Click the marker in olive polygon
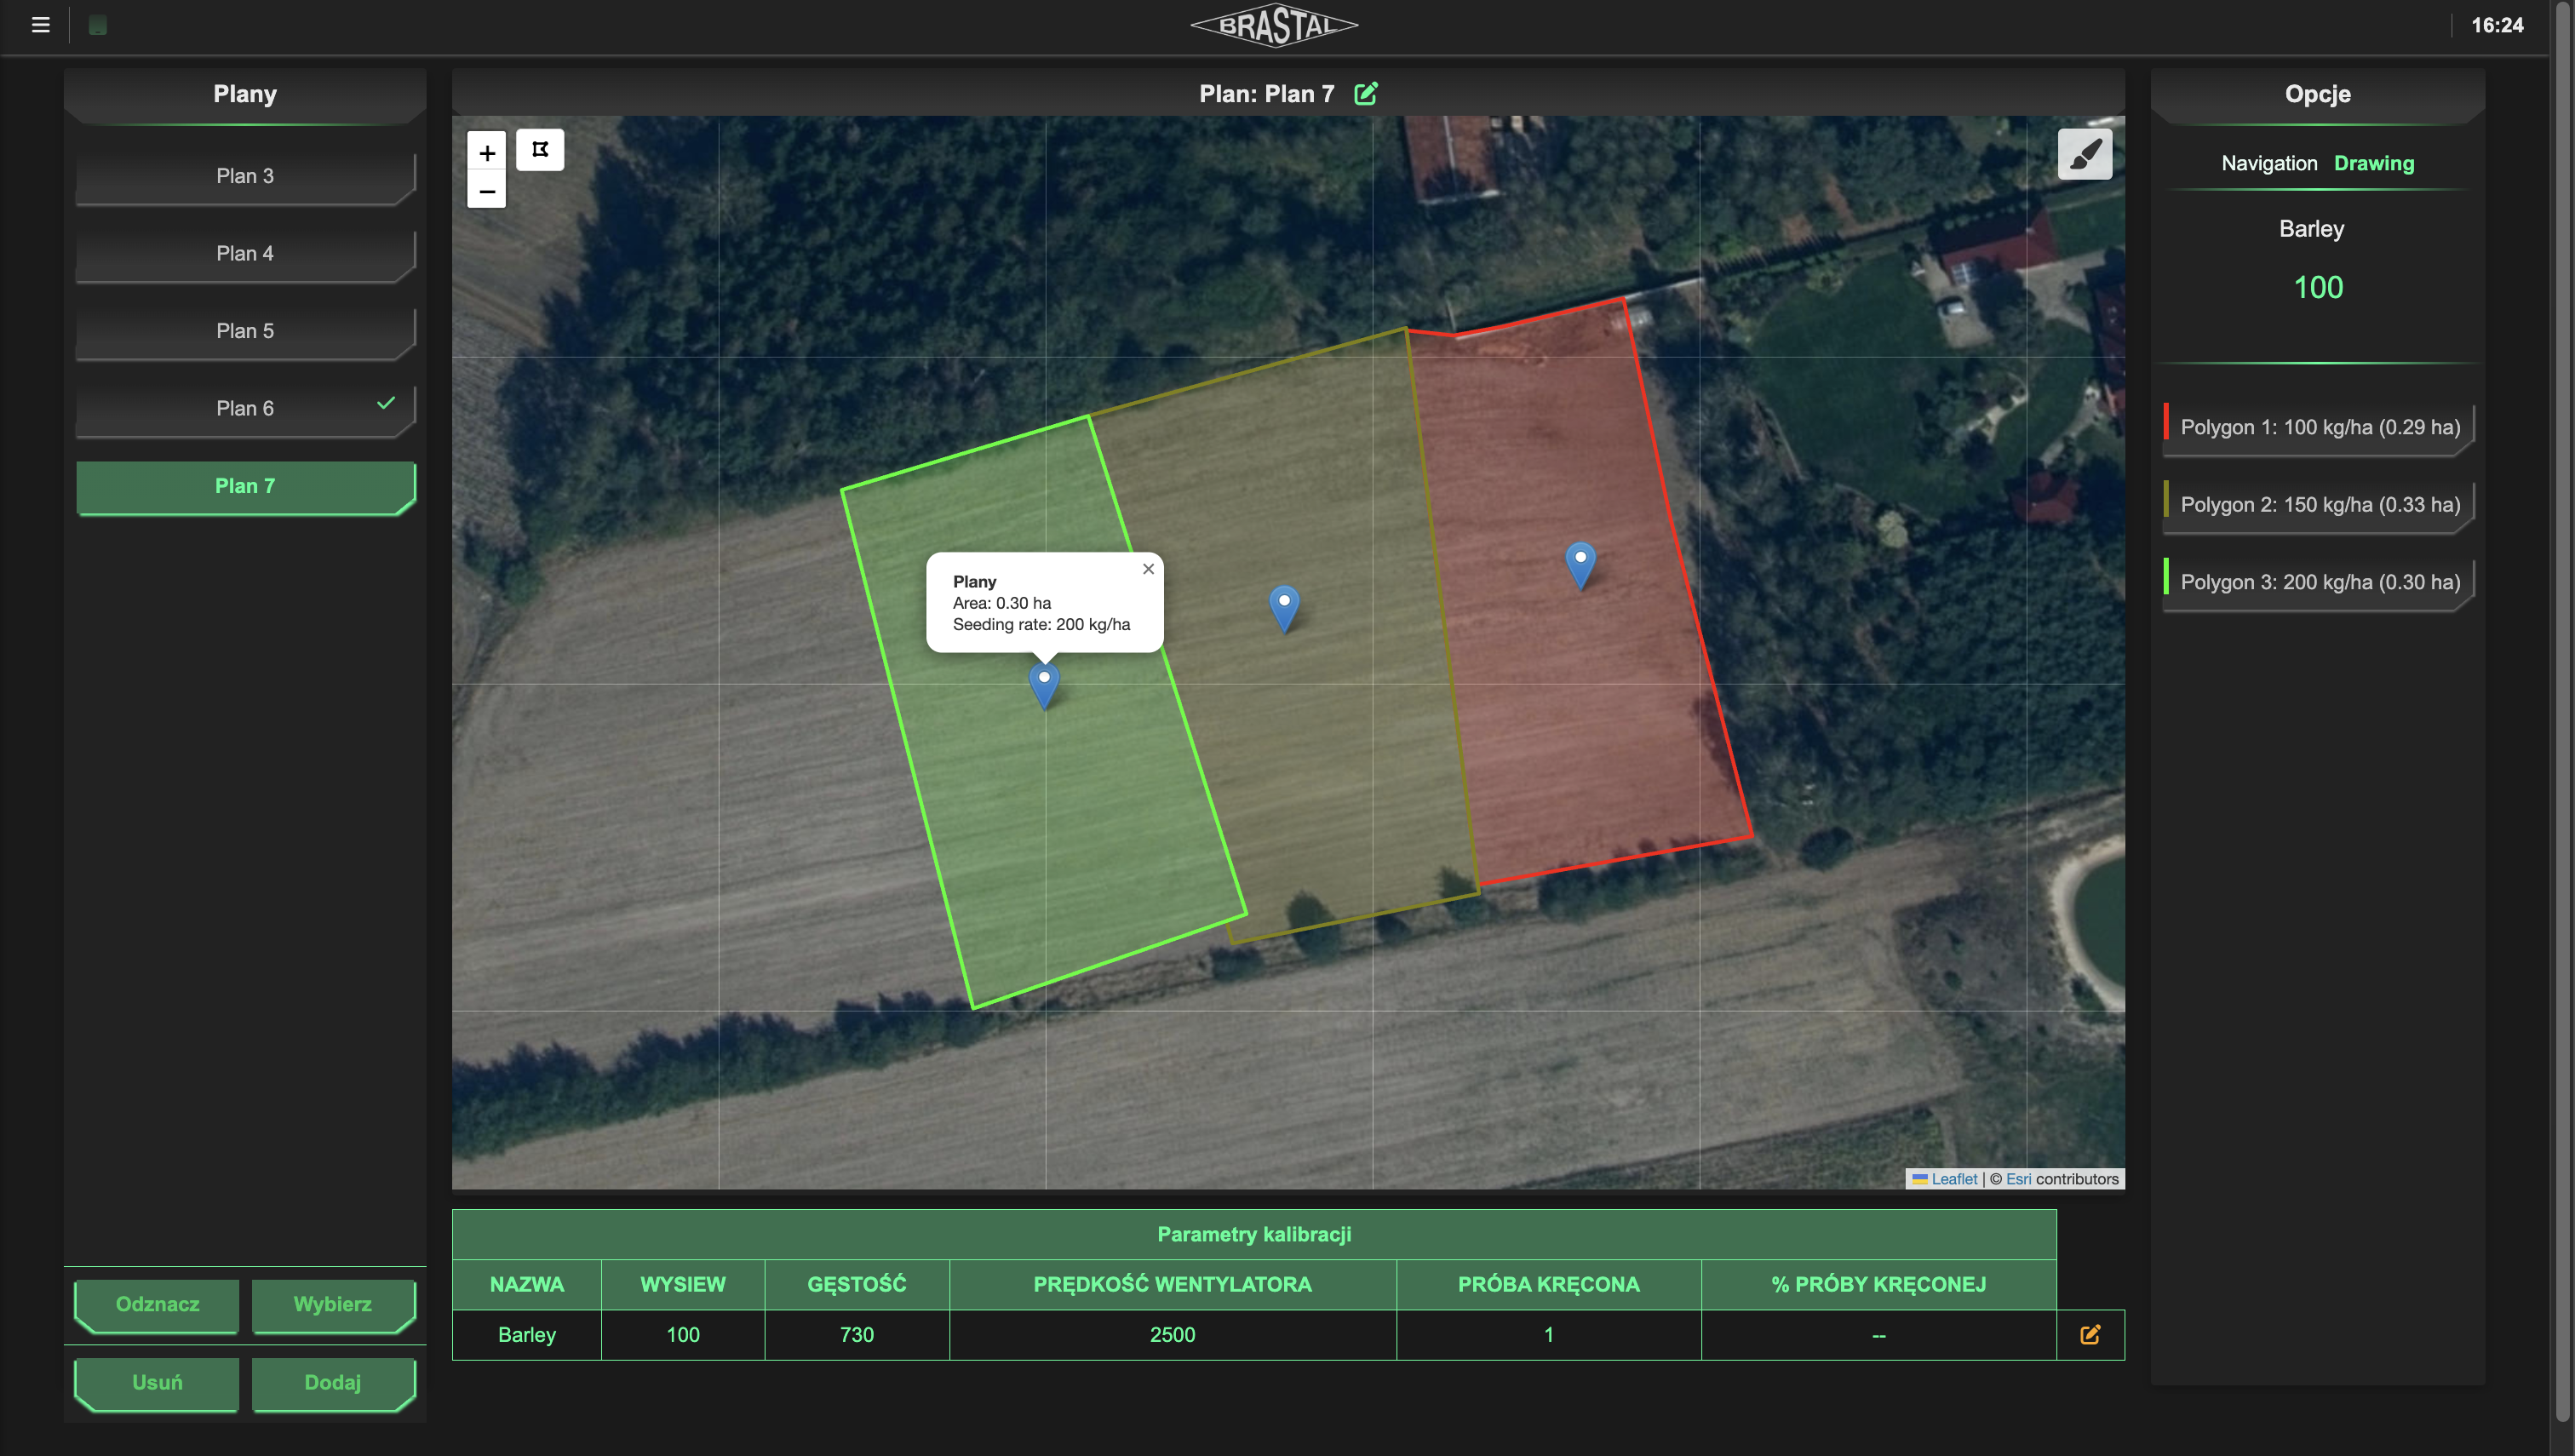This screenshot has height=1456, width=2575. coord(1284,604)
